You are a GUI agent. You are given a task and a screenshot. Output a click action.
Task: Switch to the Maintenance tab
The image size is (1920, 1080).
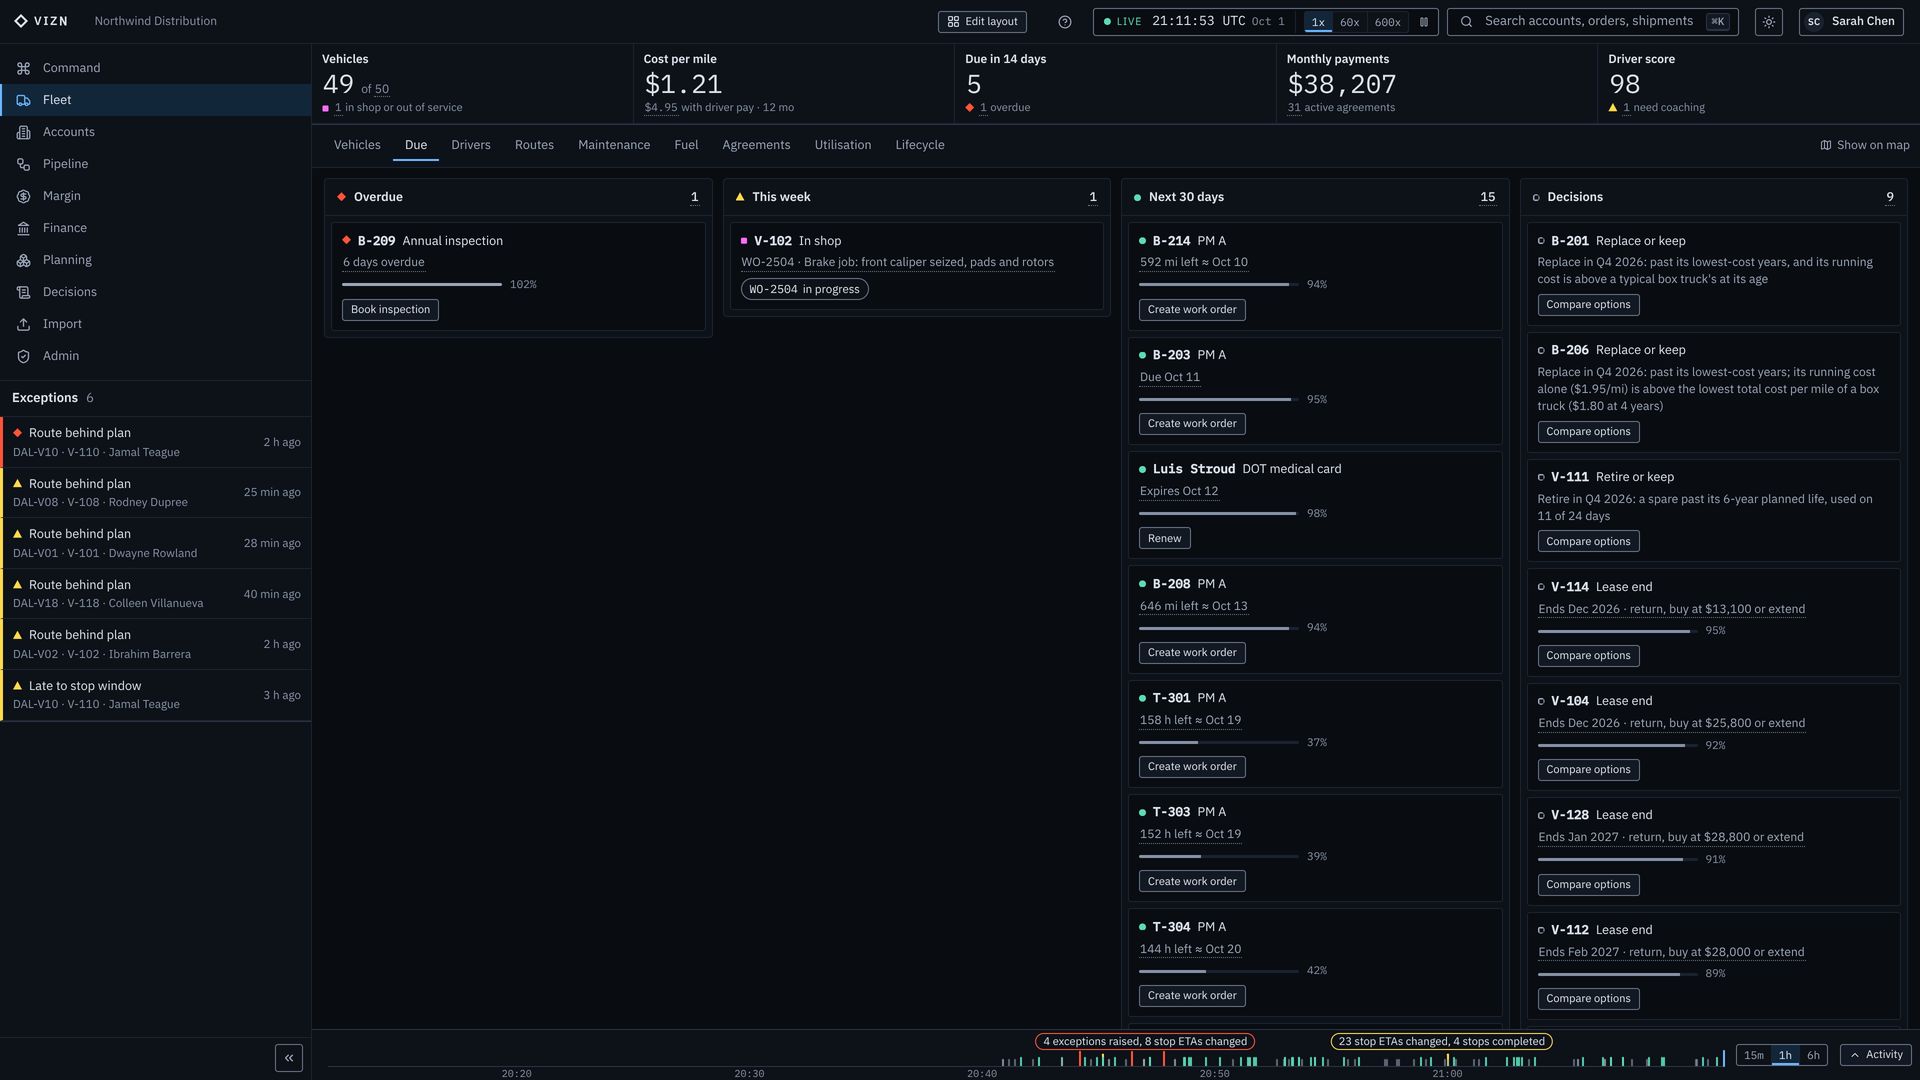614,145
